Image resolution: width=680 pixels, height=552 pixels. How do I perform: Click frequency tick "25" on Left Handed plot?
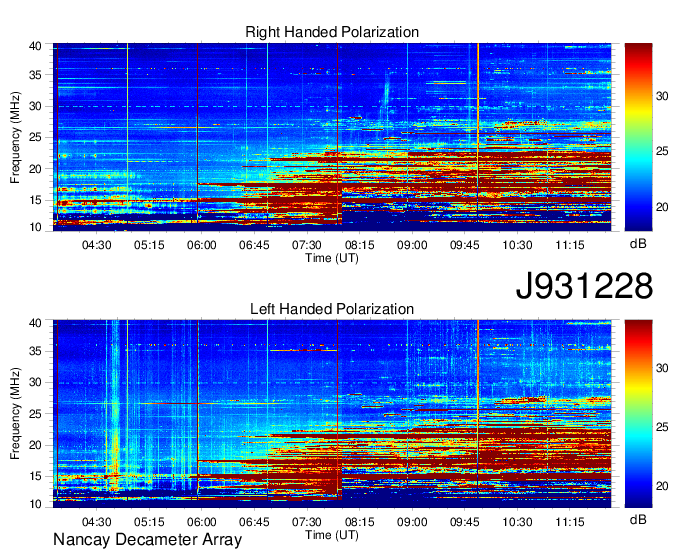[35, 414]
